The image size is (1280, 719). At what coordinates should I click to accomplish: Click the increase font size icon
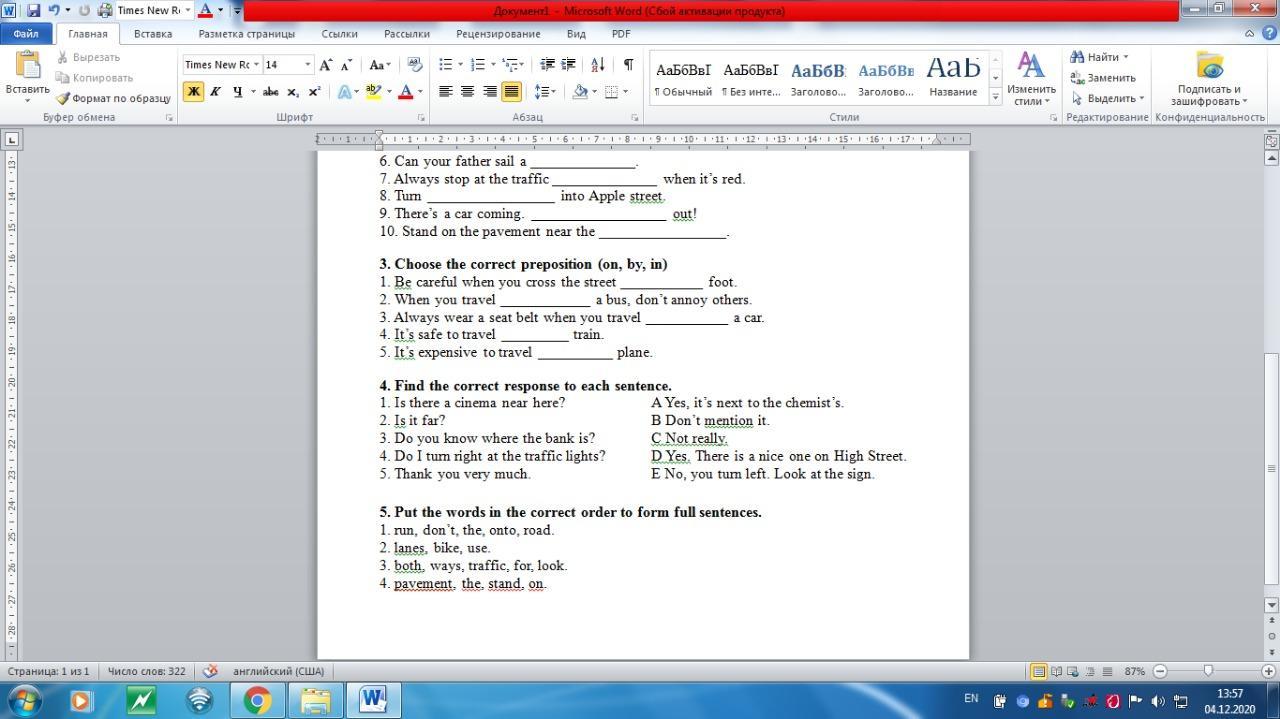[x=325, y=65]
